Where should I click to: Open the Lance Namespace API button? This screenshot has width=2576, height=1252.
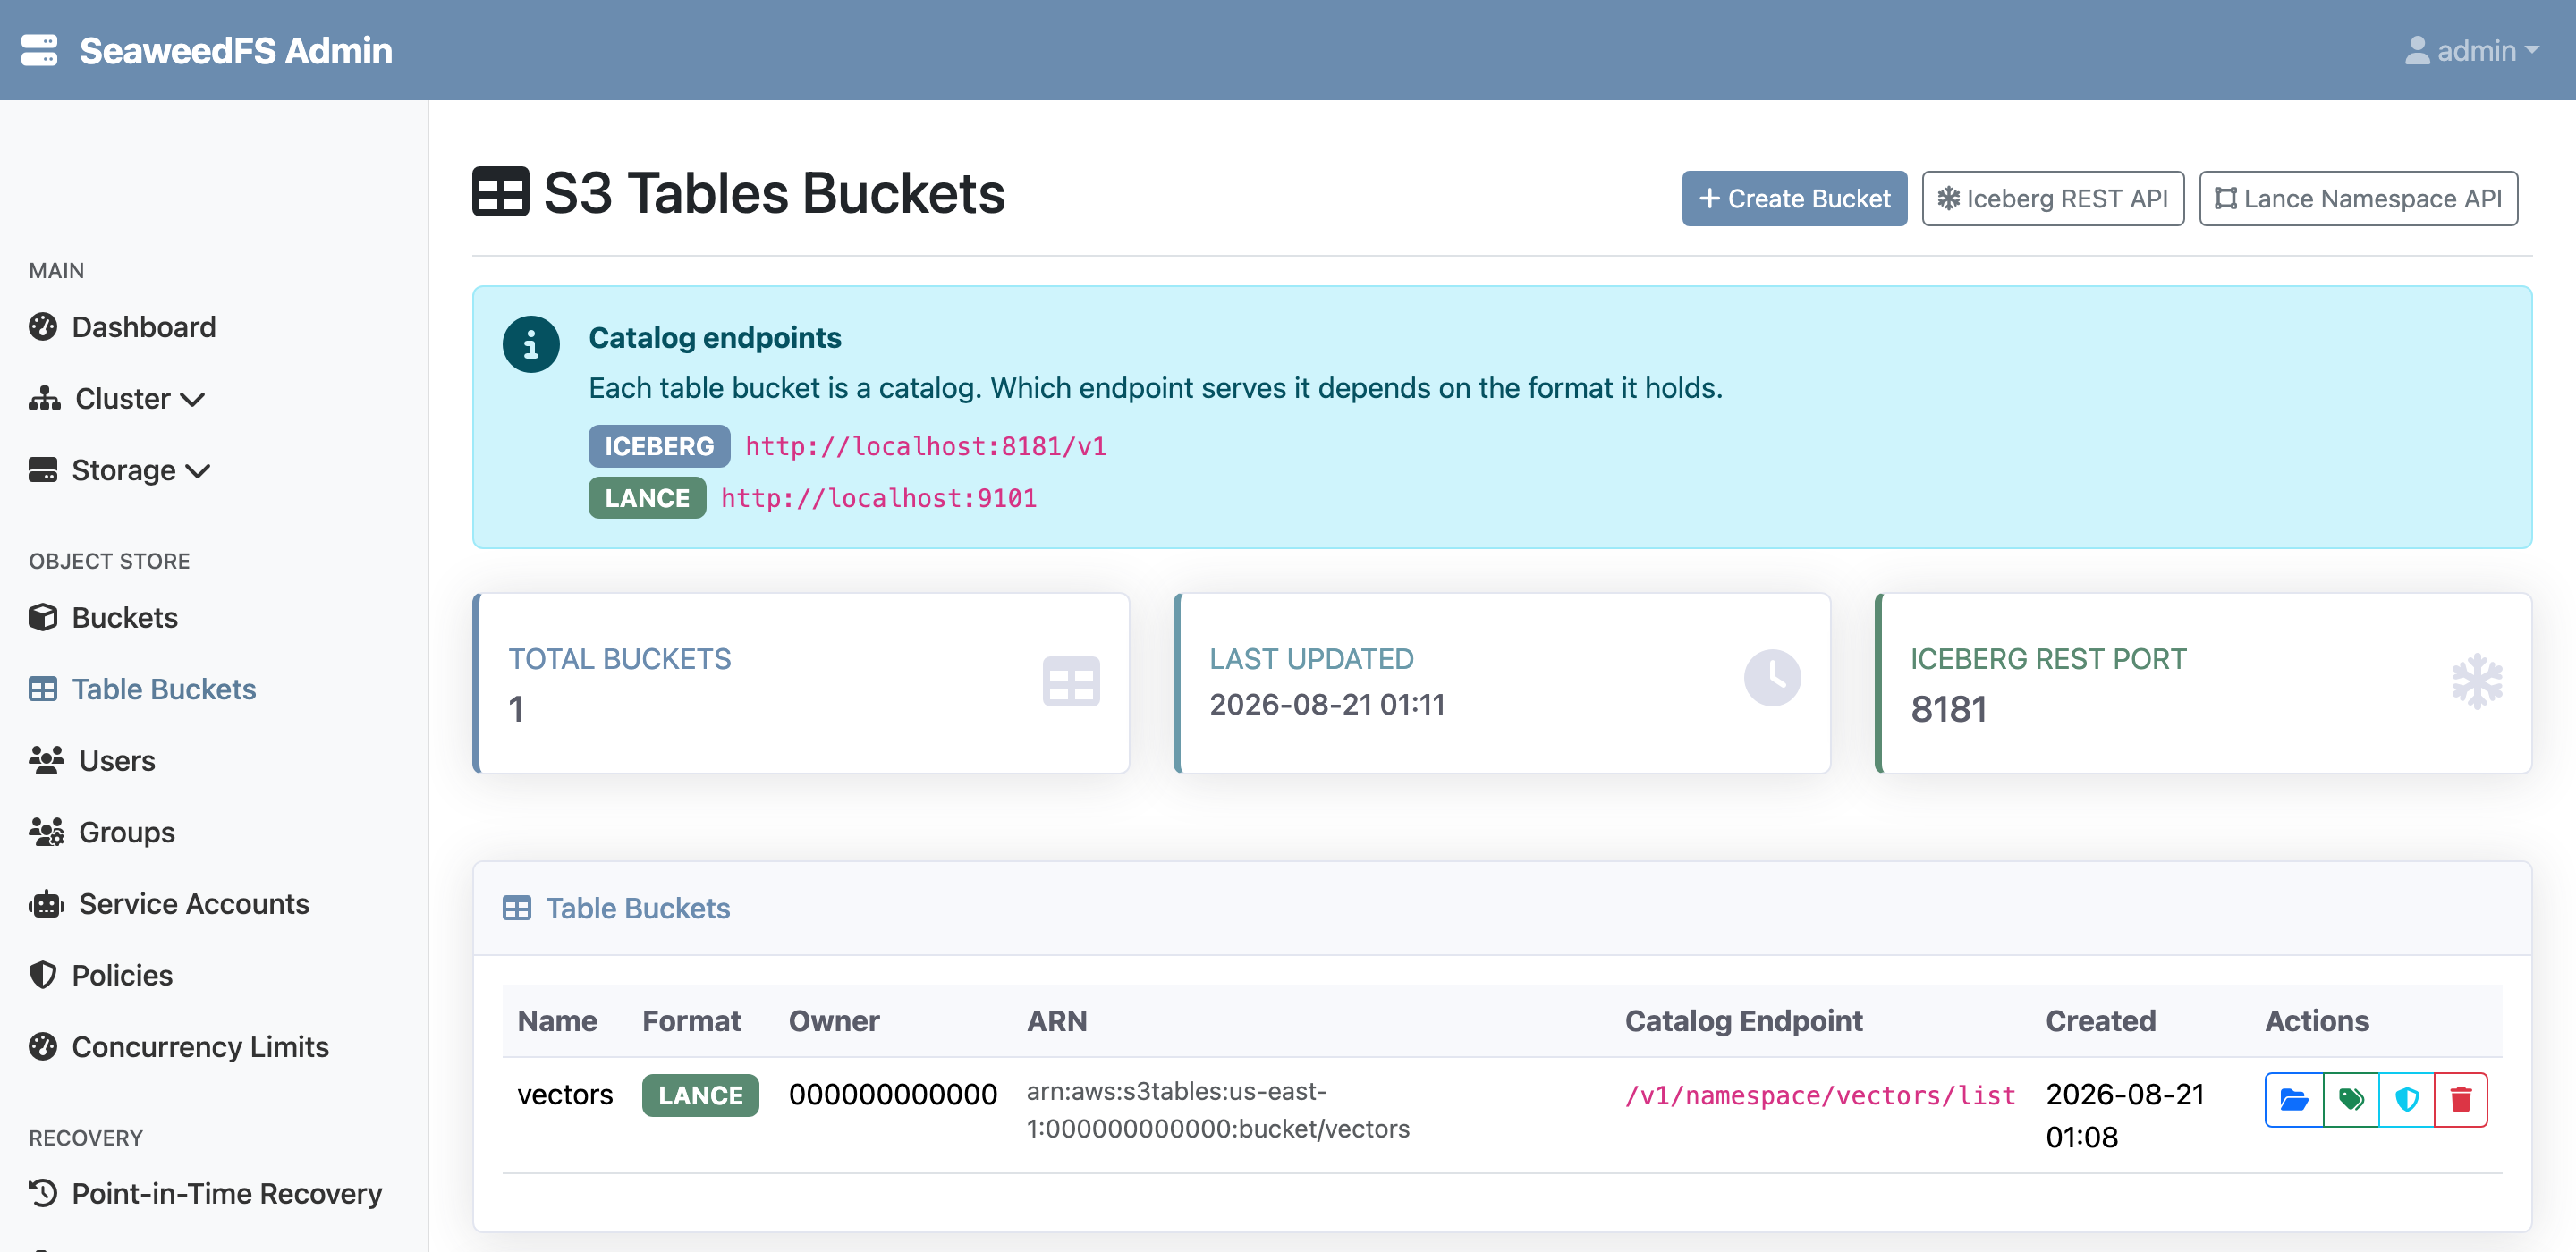[2358, 198]
